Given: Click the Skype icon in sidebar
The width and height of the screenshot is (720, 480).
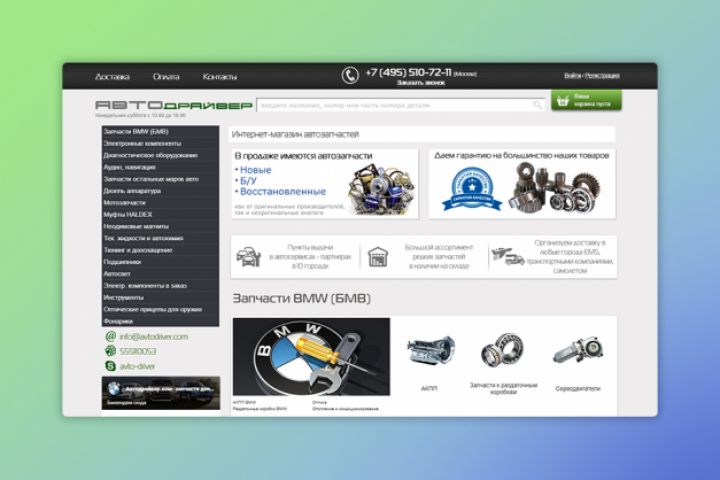Looking at the screenshot, I should click(x=111, y=366).
